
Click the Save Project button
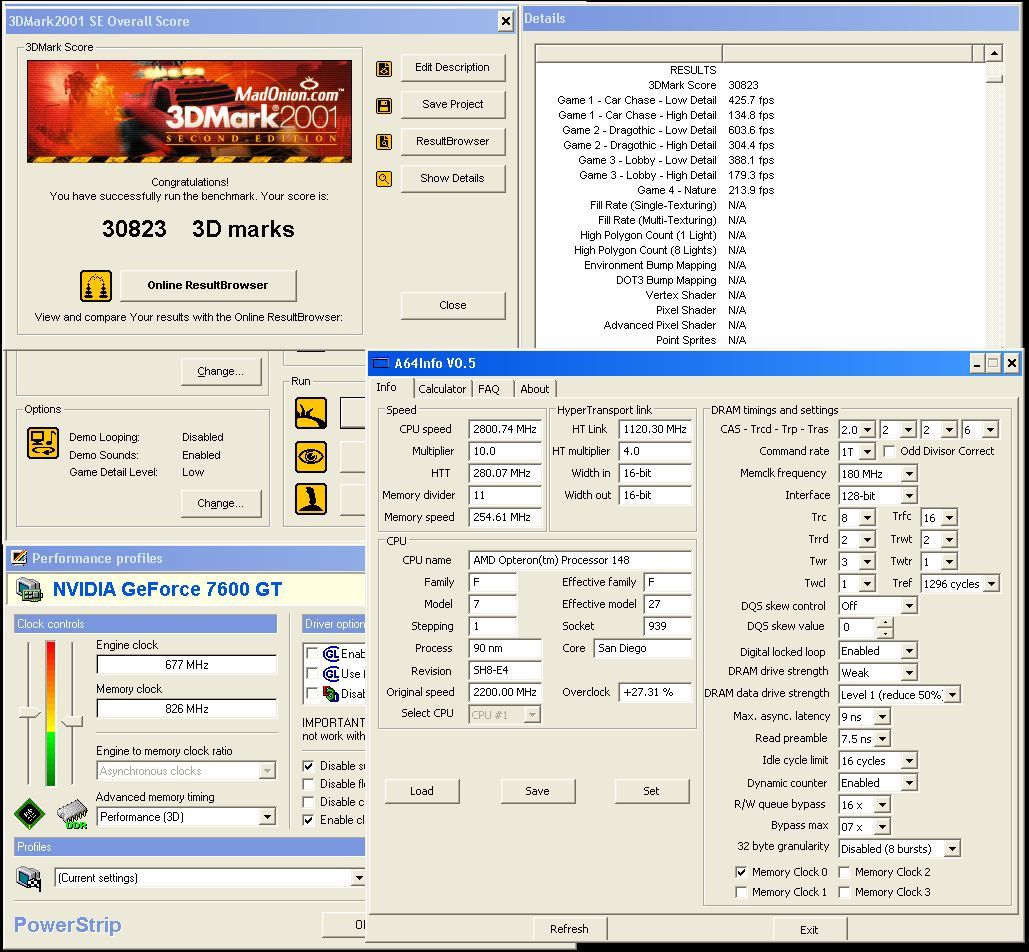coord(453,104)
